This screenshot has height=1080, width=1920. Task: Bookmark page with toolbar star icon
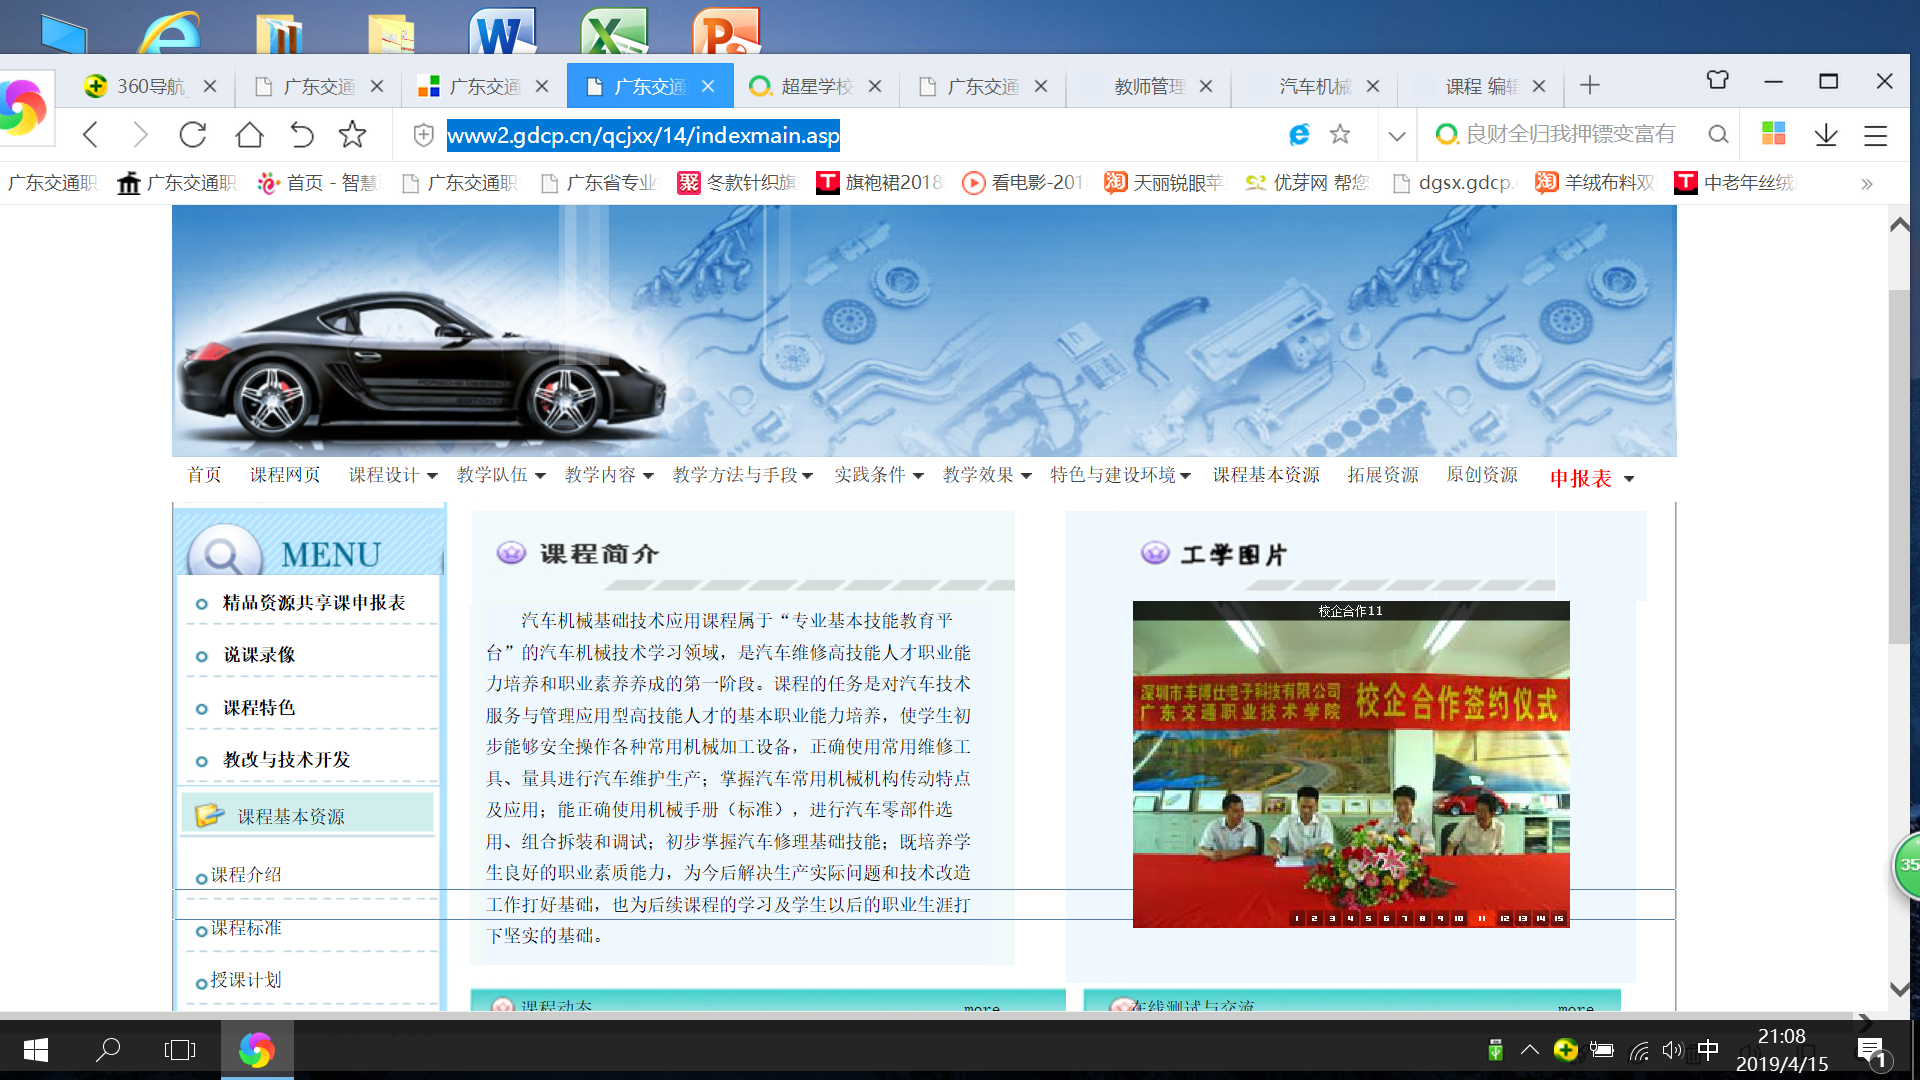[352, 135]
